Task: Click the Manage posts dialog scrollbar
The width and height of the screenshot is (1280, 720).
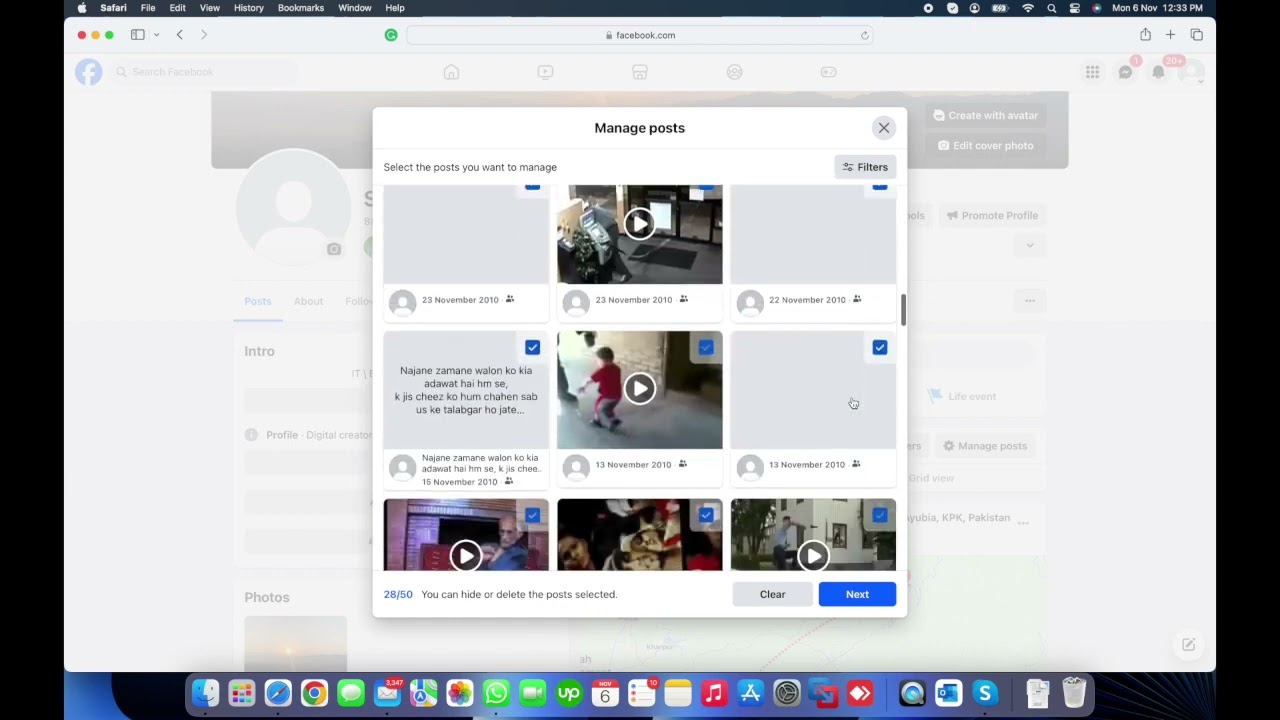Action: tap(903, 310)
